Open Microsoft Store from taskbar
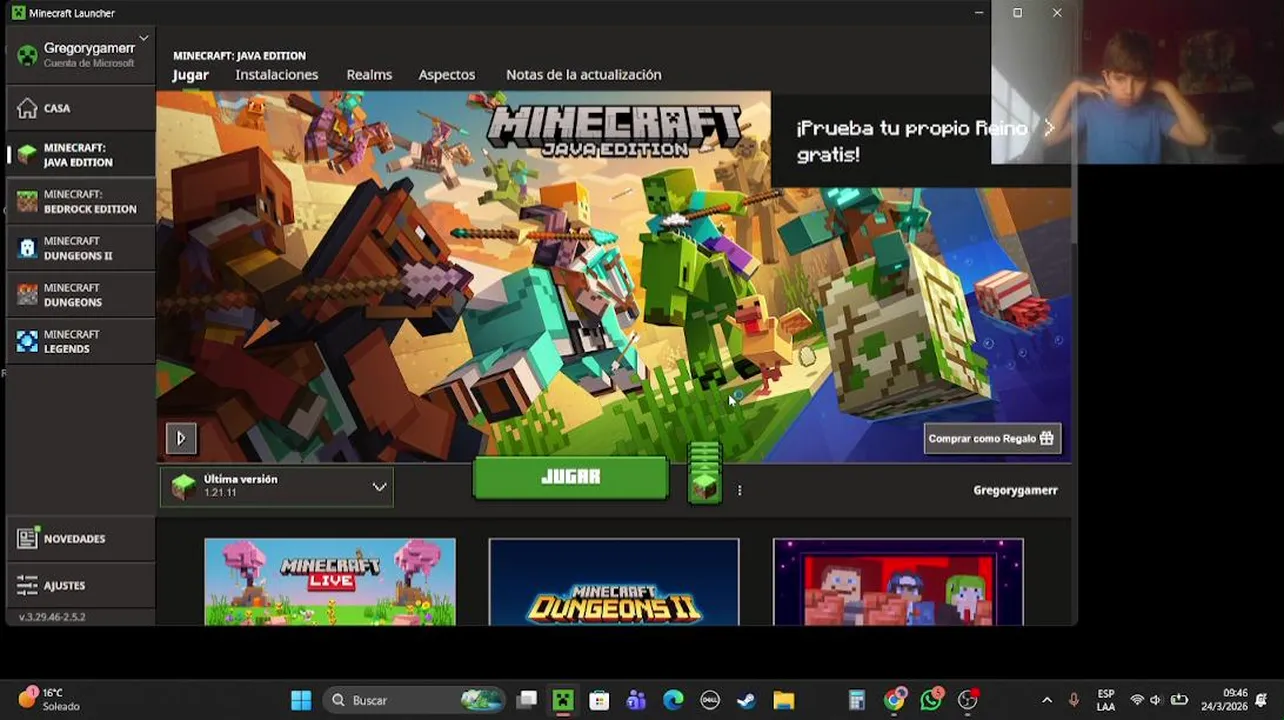Viewport: 1284px width, 720px height. click(599, 700)
